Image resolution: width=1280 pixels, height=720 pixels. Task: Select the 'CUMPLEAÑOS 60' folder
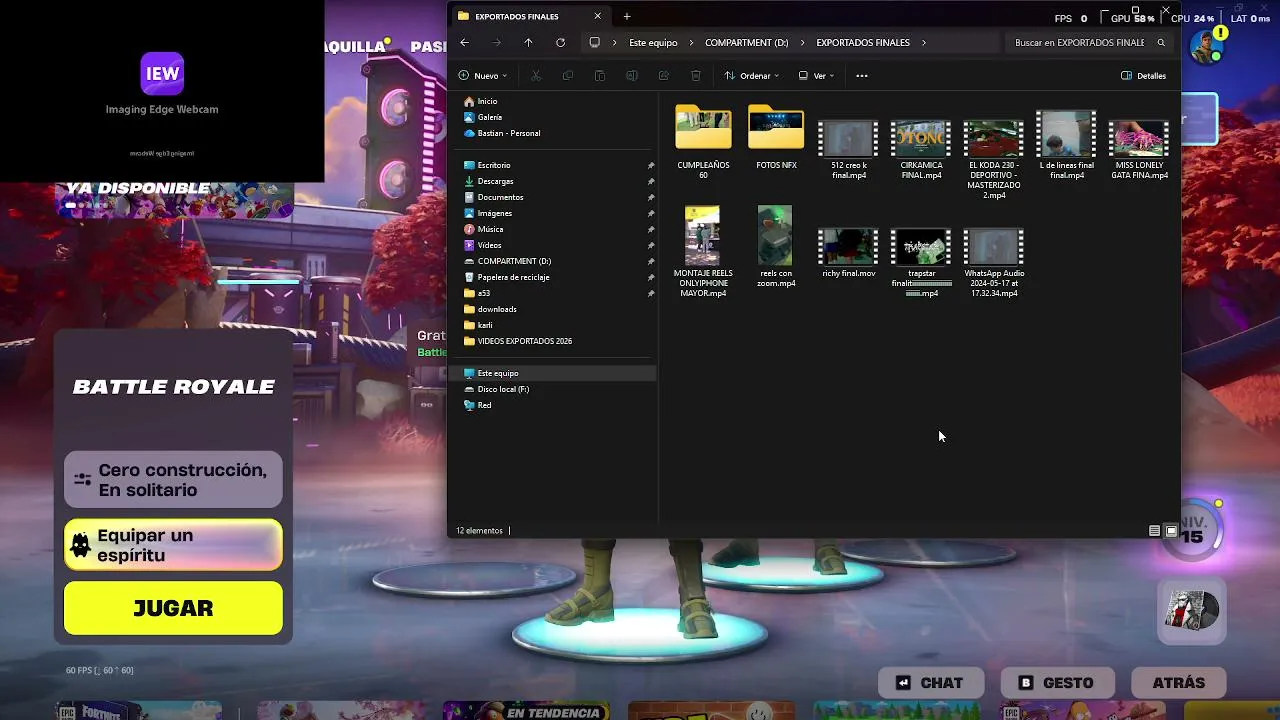tap(703, 141)
